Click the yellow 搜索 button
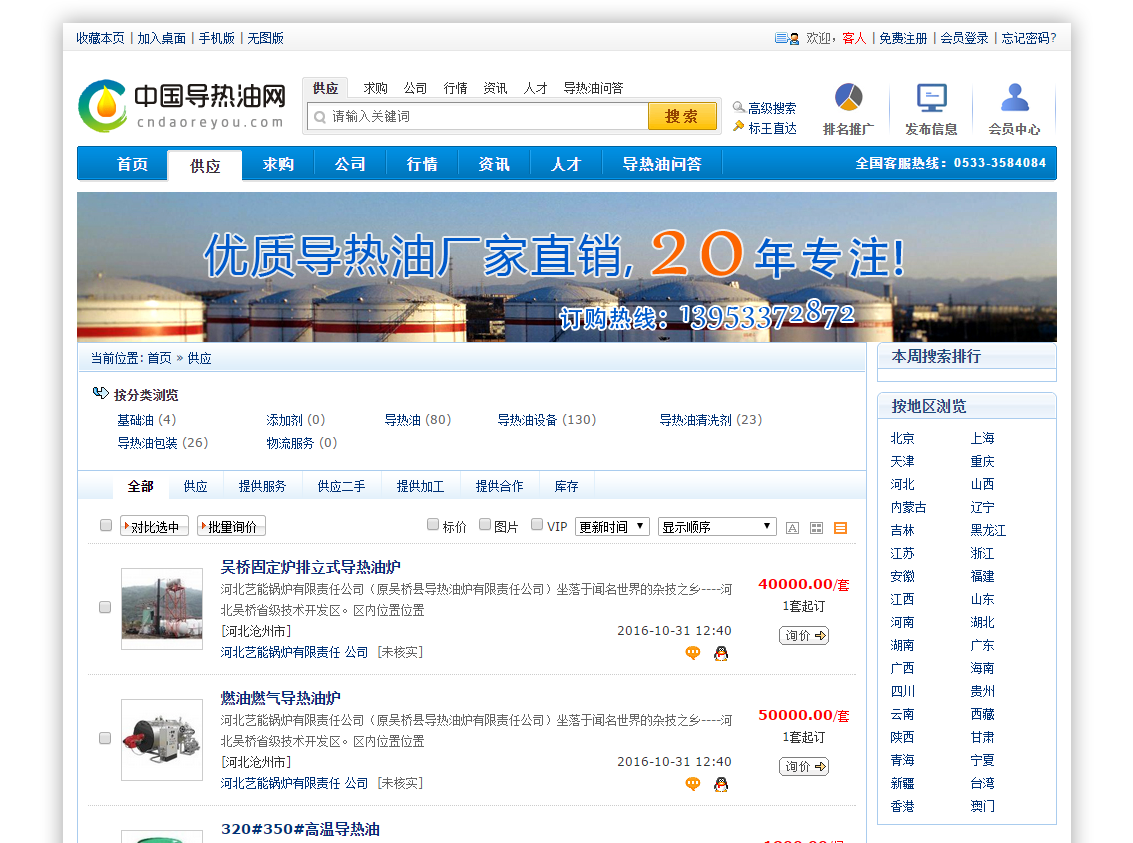This screenshot has width=1133, height=843. coord(682,116)
